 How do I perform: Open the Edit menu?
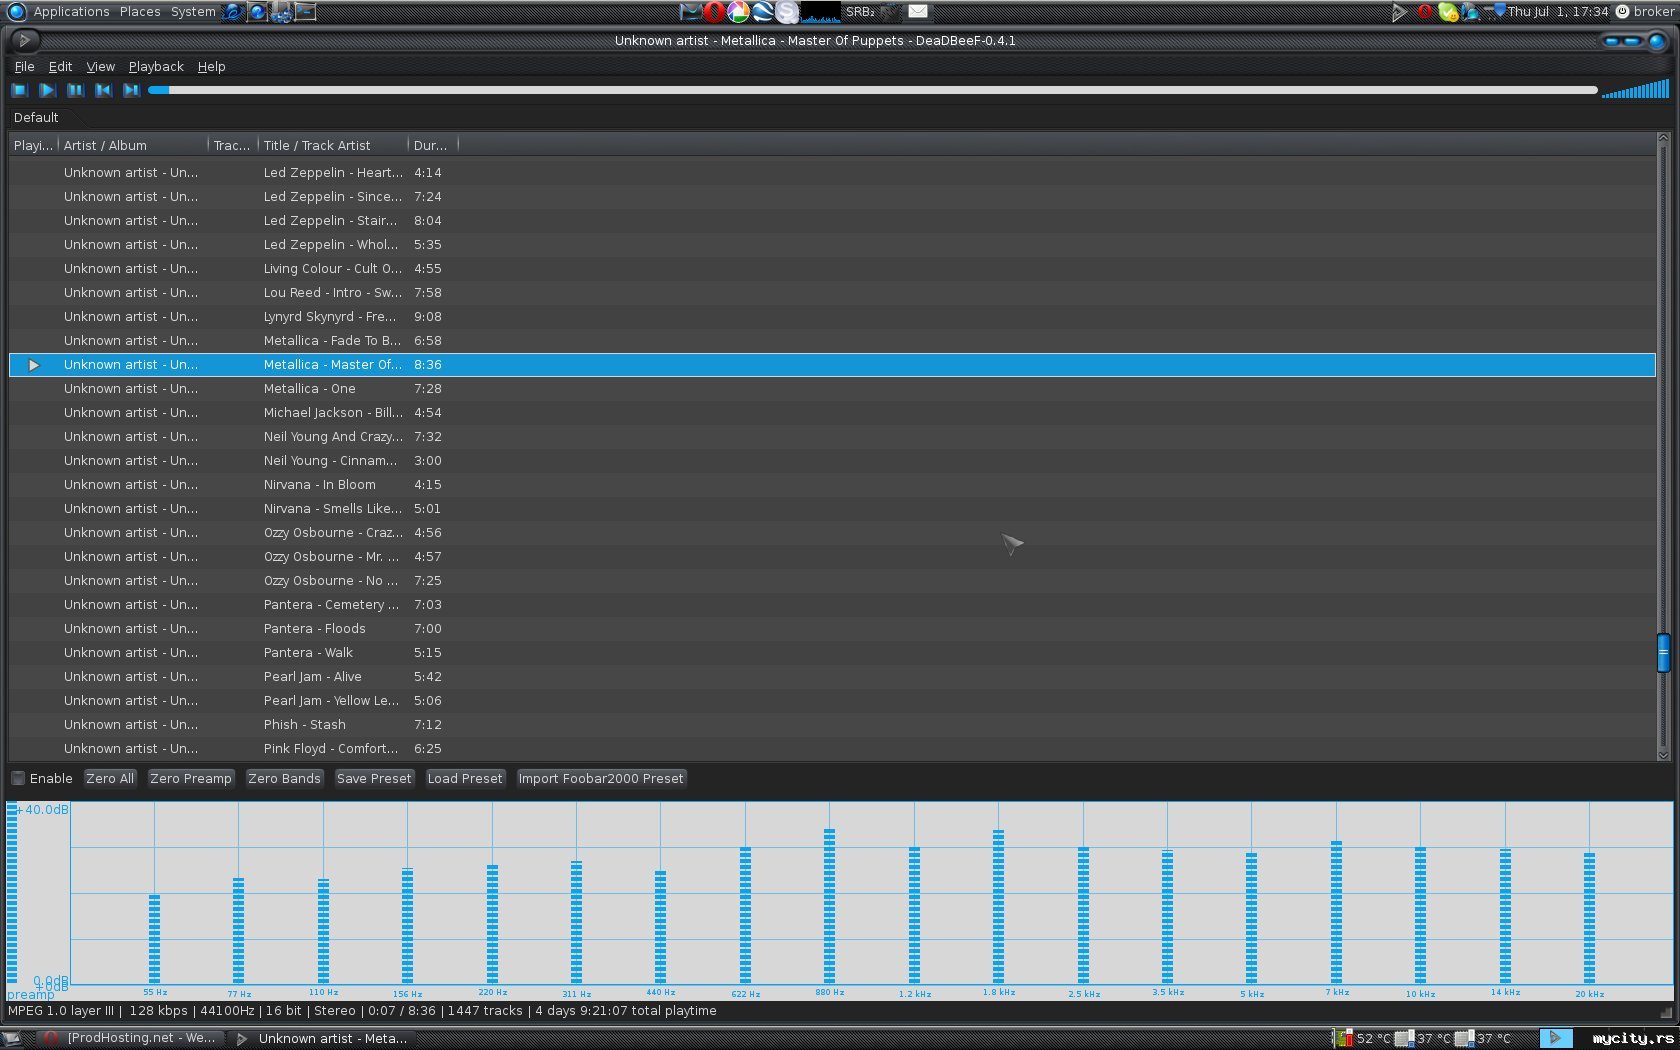tap(60, 66)
